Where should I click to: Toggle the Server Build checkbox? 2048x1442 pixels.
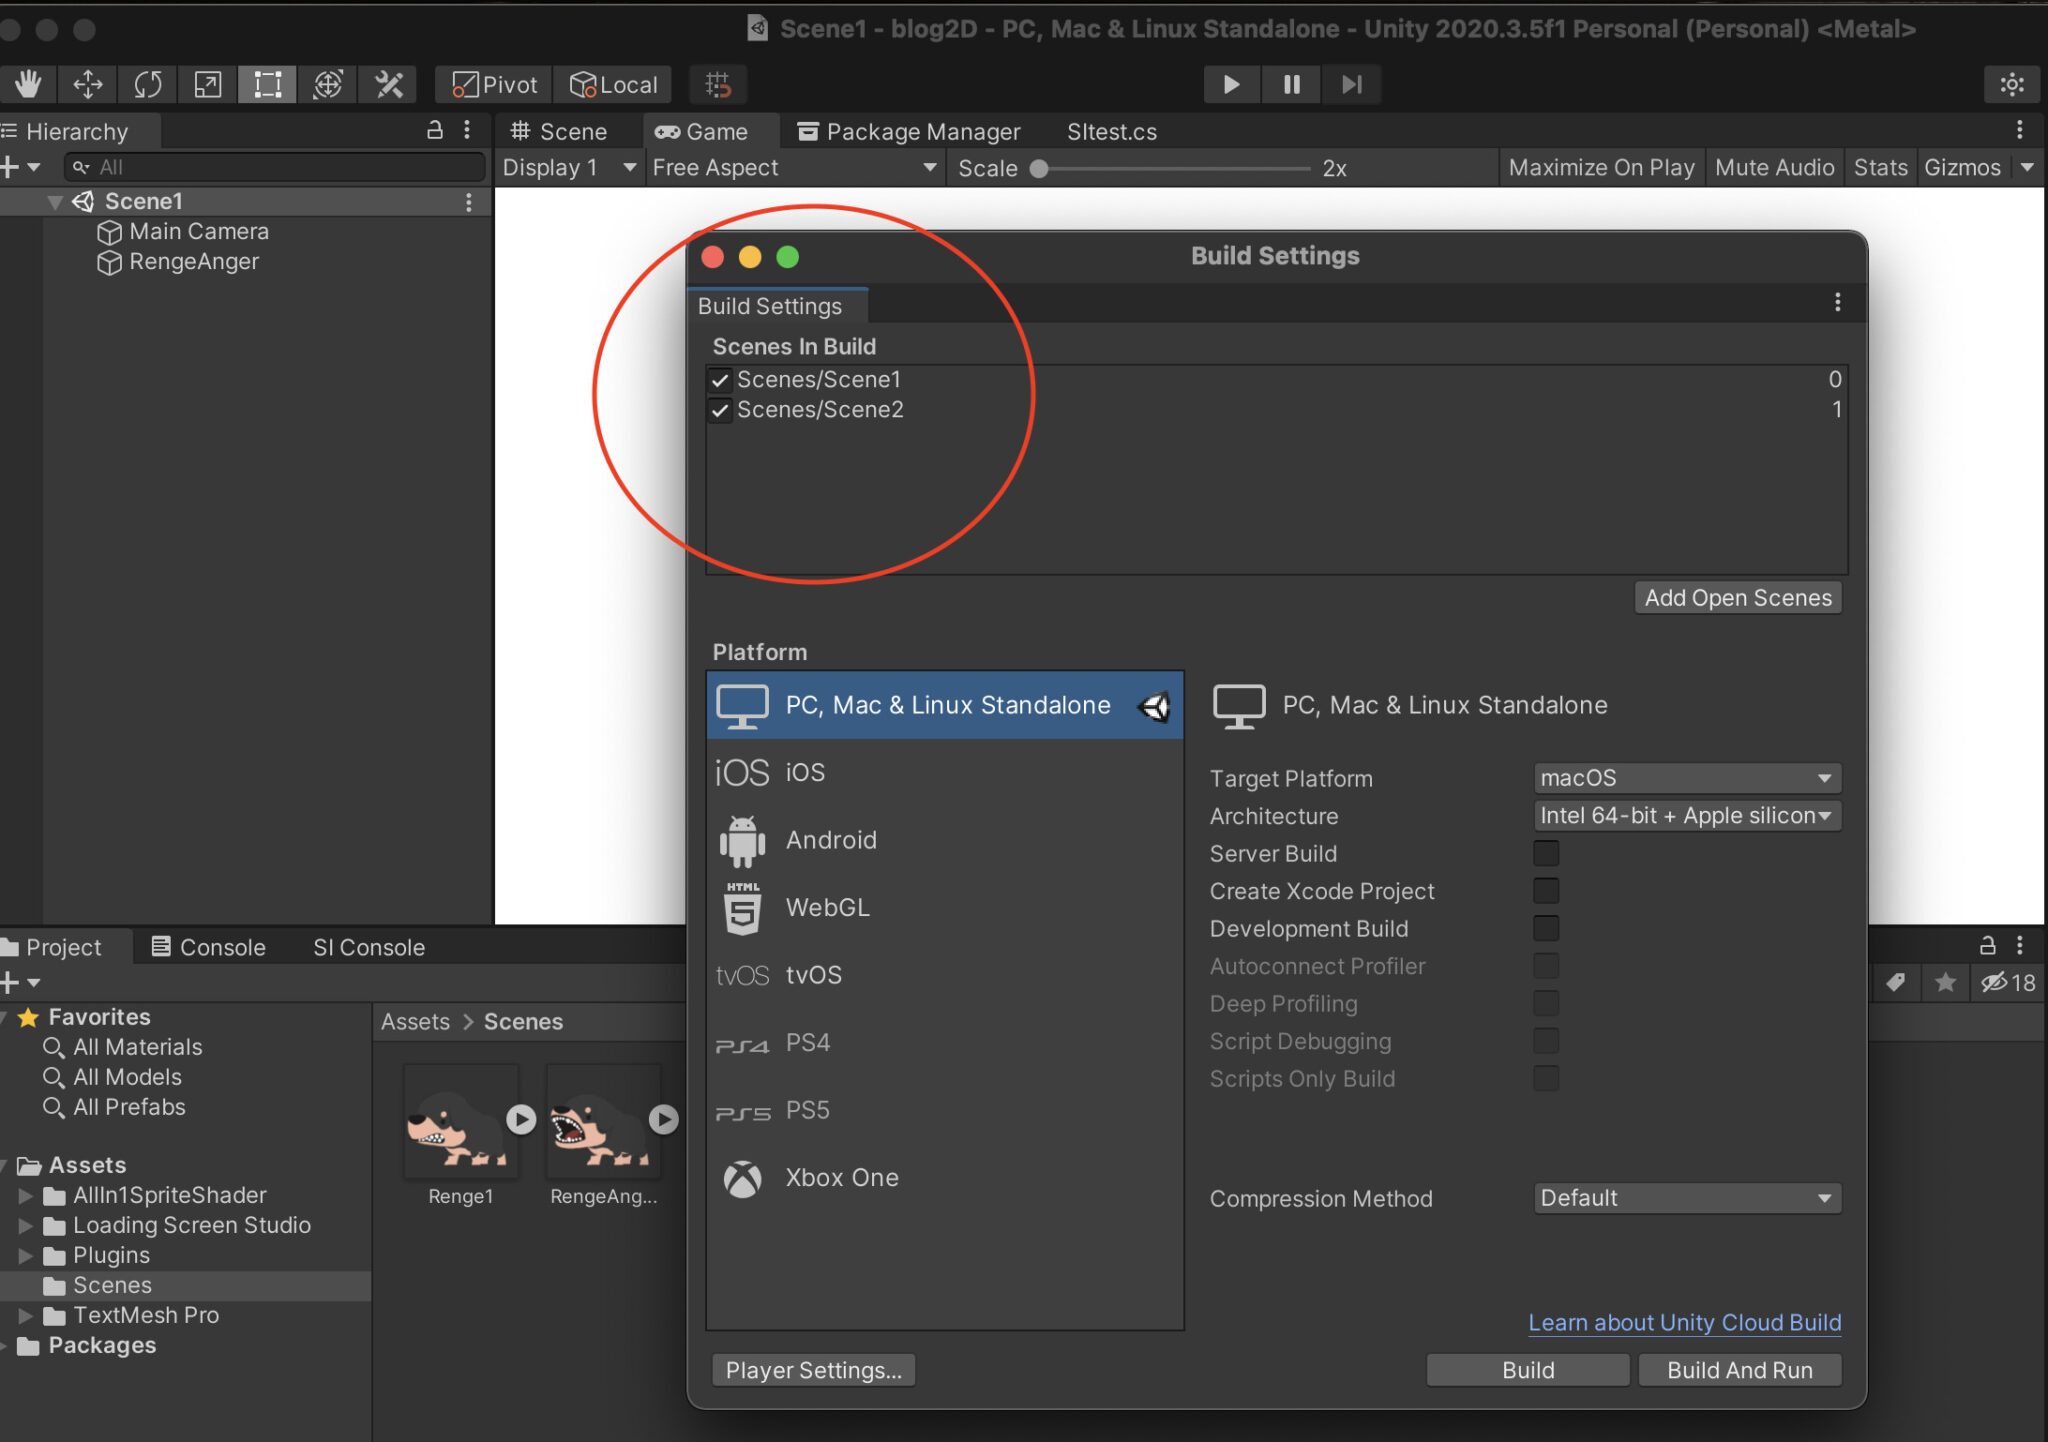pos(1545,854)
